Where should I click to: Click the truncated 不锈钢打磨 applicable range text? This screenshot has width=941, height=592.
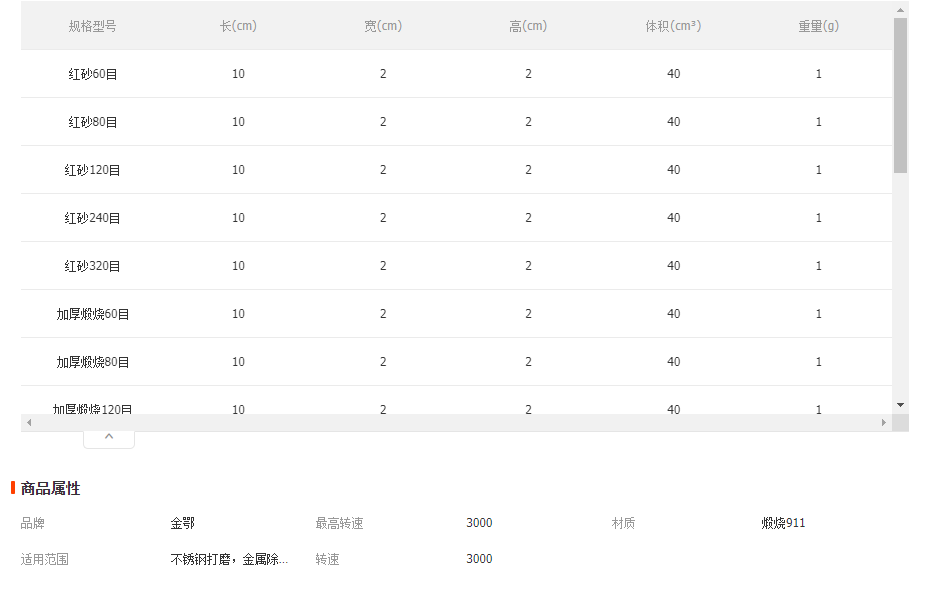tap(229, 560)
